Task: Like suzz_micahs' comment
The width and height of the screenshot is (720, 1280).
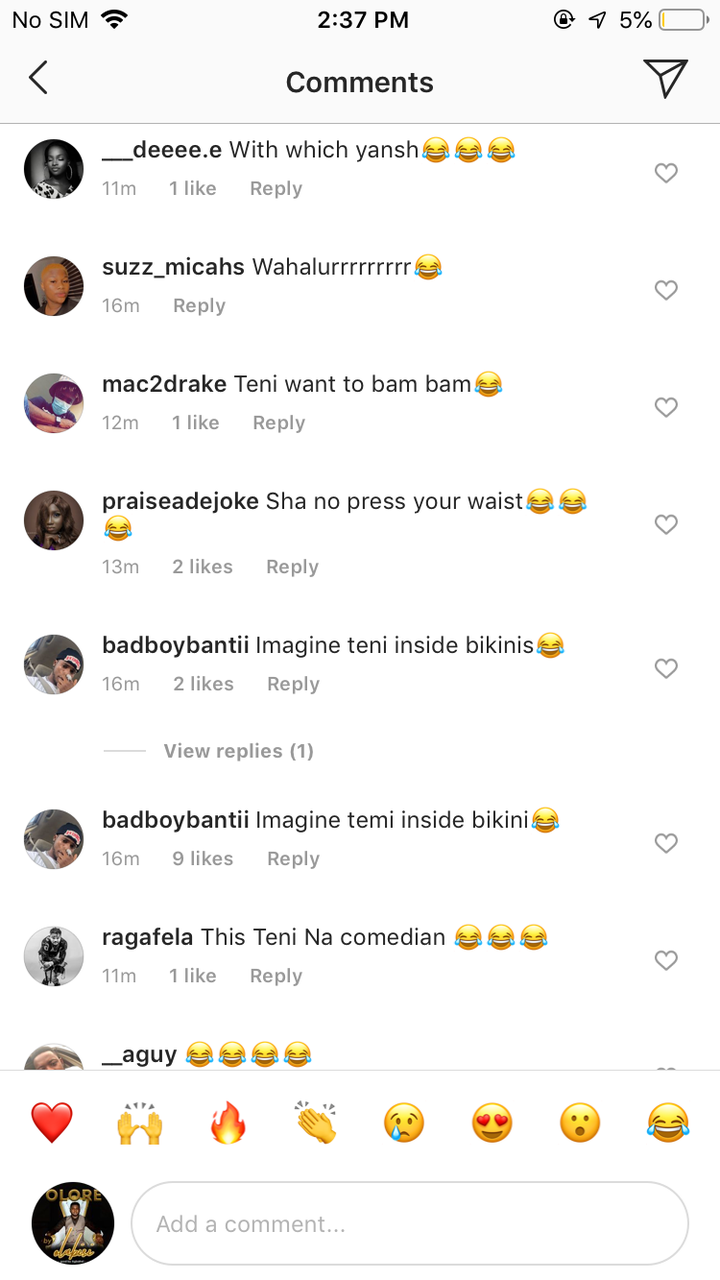Action: point(666,290)
